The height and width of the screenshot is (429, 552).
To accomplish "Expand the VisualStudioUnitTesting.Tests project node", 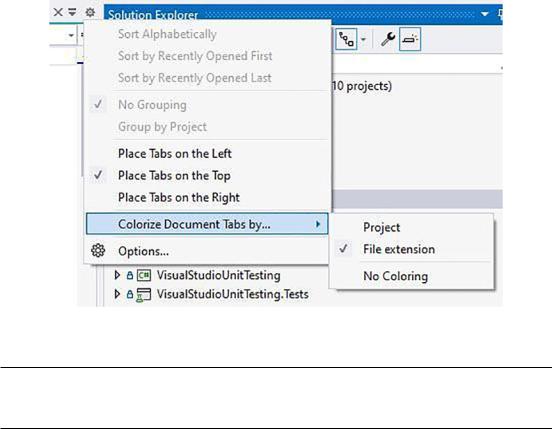I will [117, 294].
